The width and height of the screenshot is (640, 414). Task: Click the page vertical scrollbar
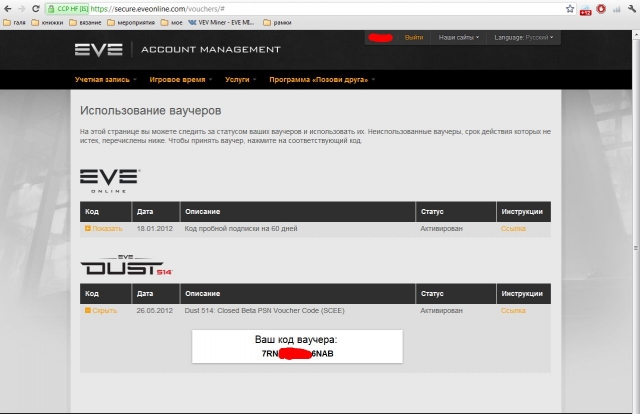pos(636,220)
